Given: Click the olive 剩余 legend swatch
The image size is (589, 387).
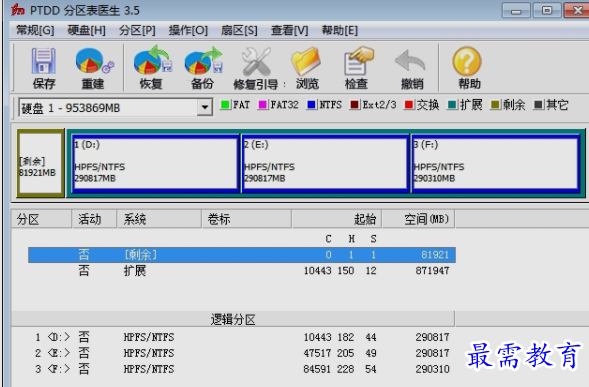Looking at the screenshot, I should (x=495, y=105).
